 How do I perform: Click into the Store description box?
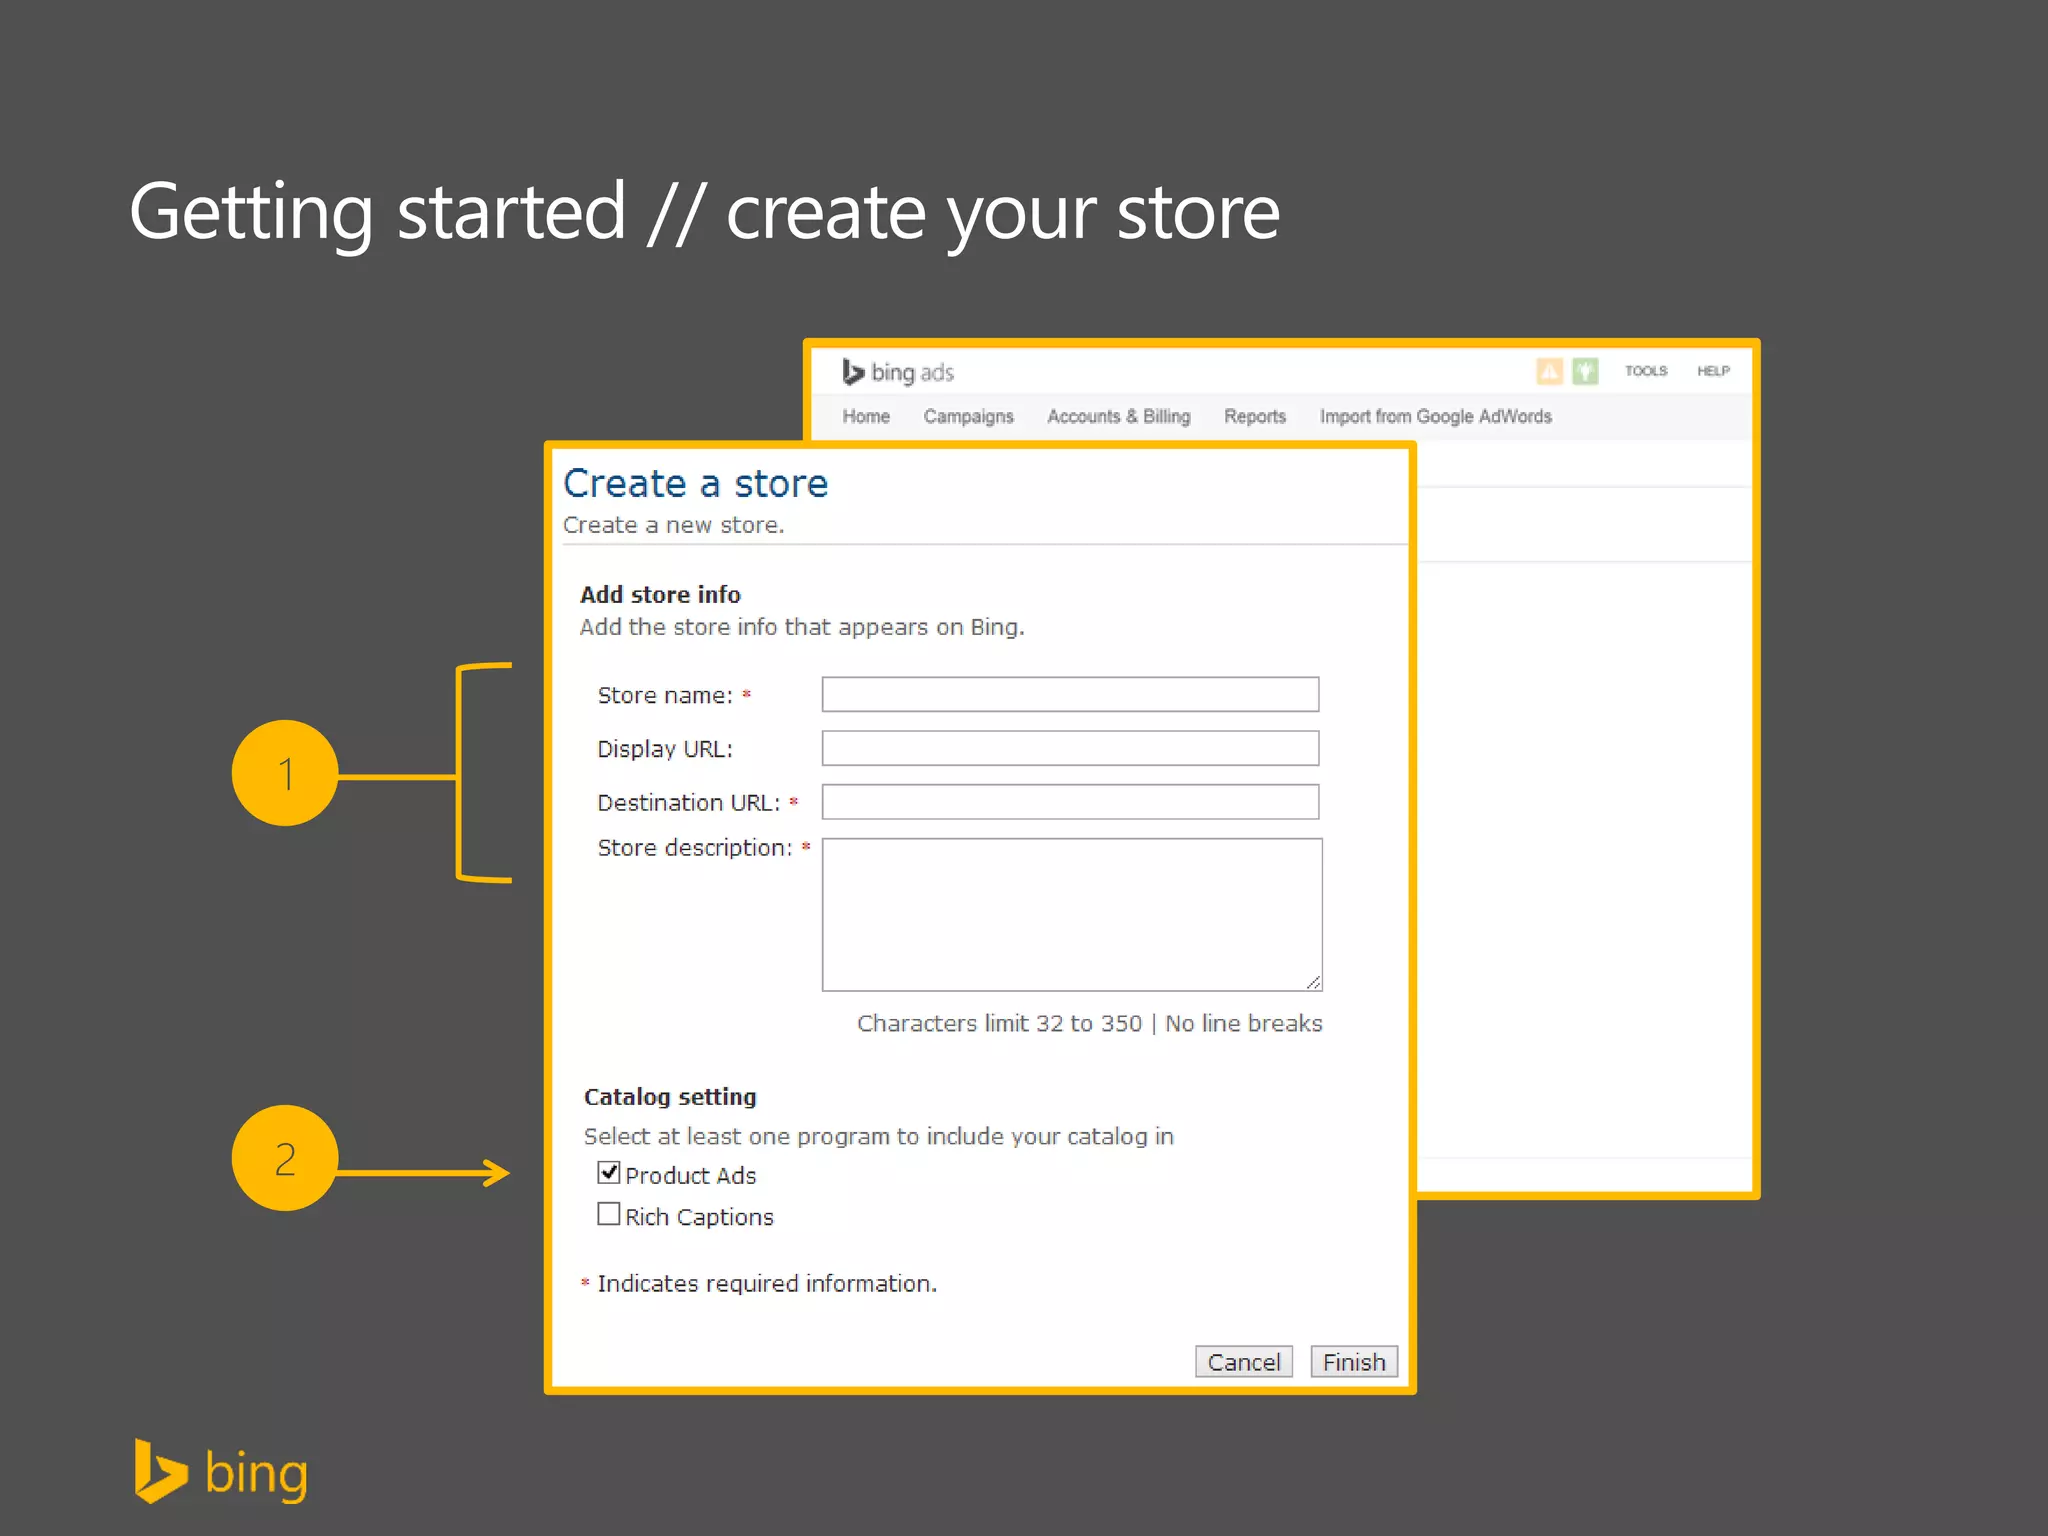(x=1072, y=915)
